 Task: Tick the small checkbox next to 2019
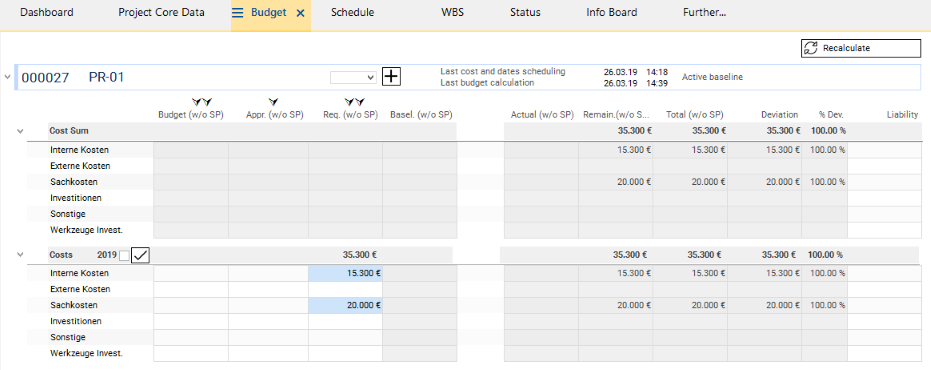pos(124,255)
